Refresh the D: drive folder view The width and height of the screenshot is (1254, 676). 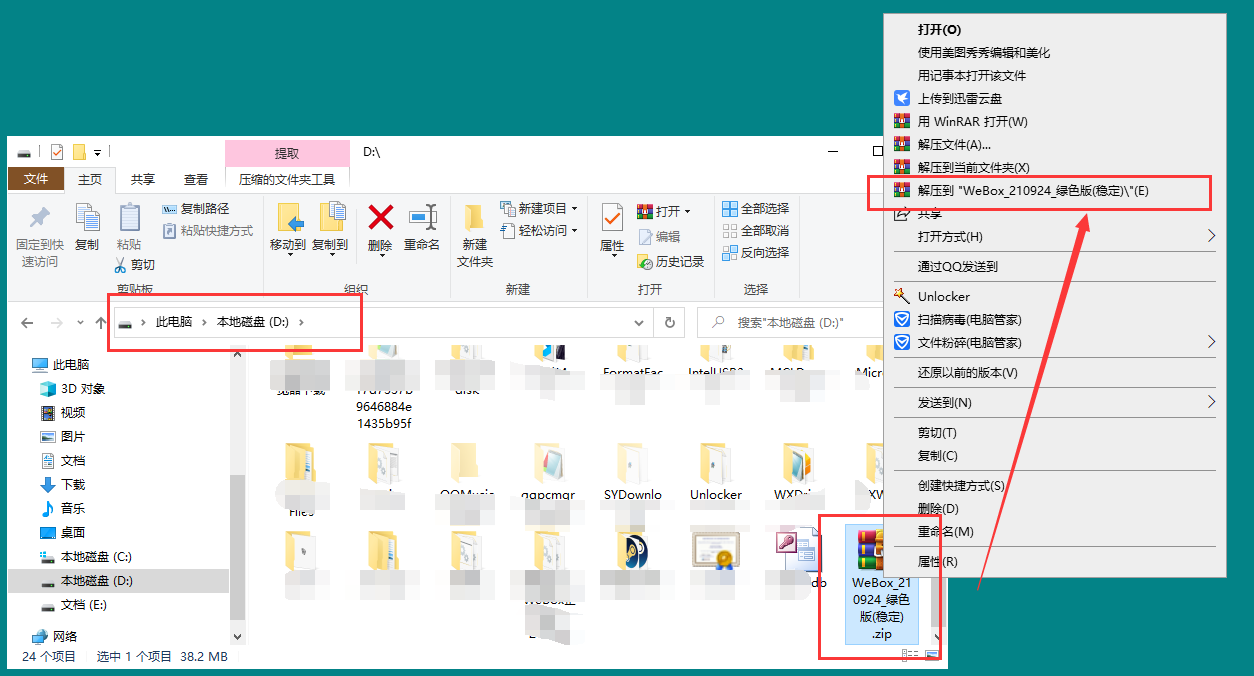[669, 323]
